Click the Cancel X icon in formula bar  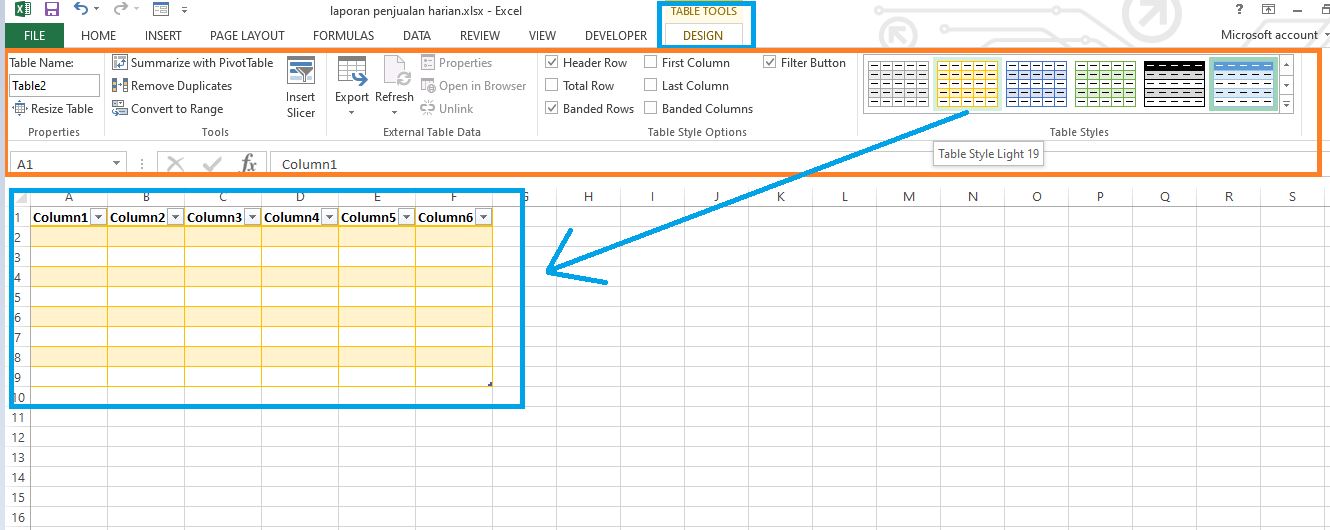pos(176,164)
